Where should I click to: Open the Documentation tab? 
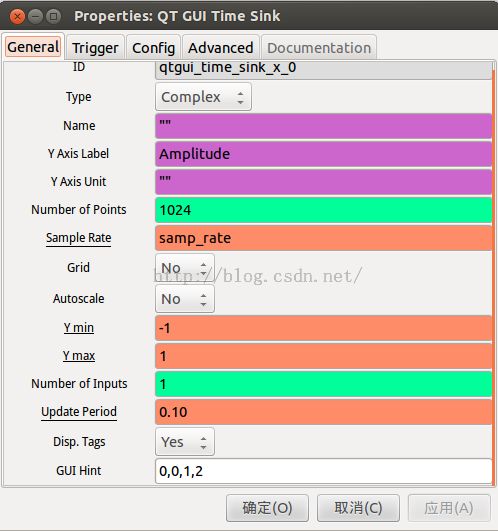[x=319, y=48]
